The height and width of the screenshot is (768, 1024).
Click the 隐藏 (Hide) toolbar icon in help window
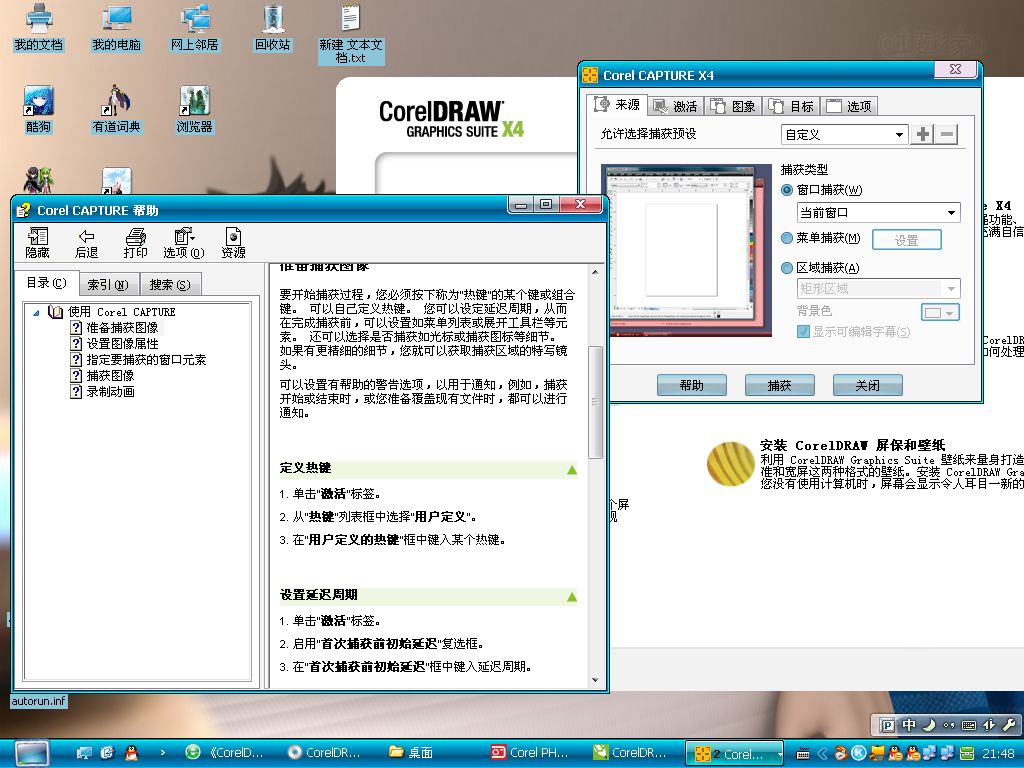[37, 242]
